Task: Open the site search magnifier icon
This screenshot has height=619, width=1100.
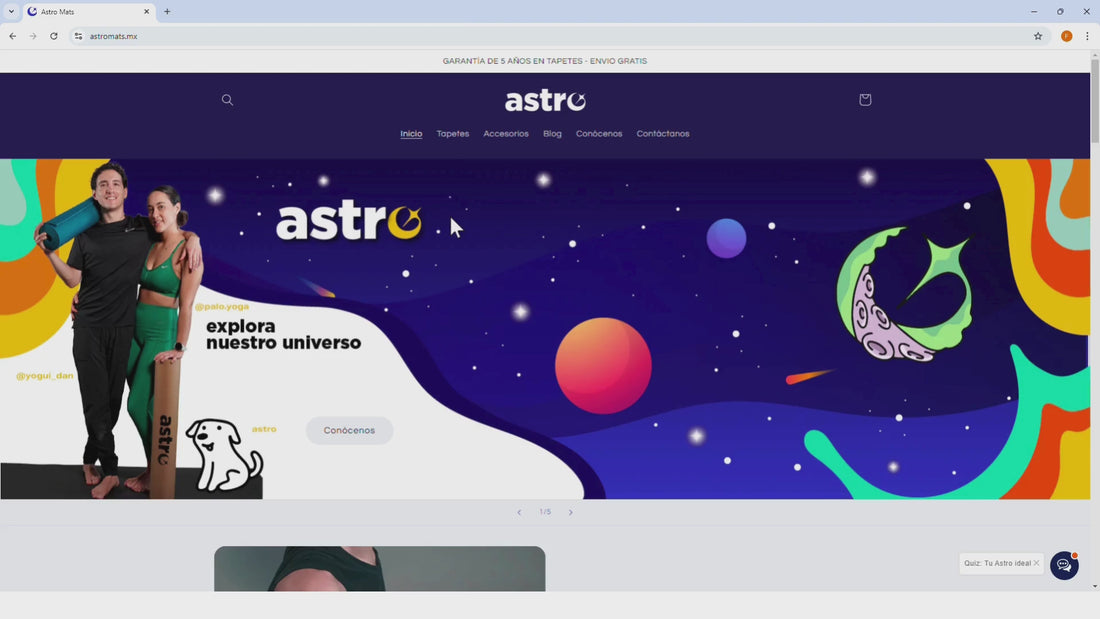Action: (227, 100)
